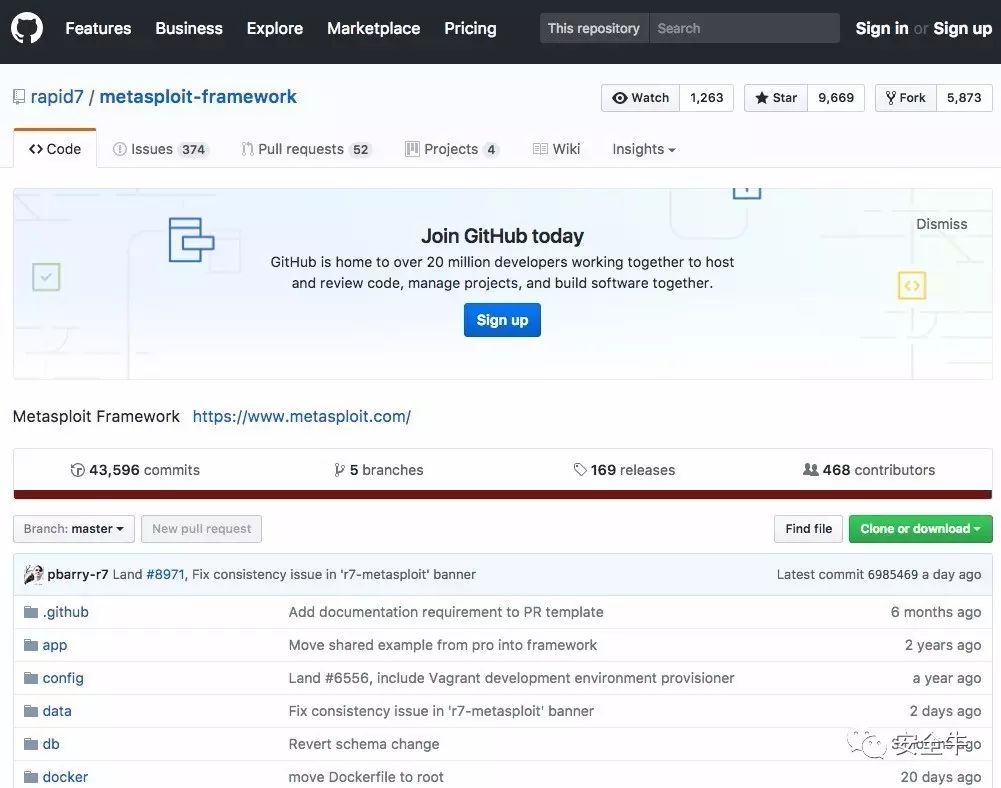Open the docker folder
1001x788 pixels.
pyautogui.click(x=65, y=777)
